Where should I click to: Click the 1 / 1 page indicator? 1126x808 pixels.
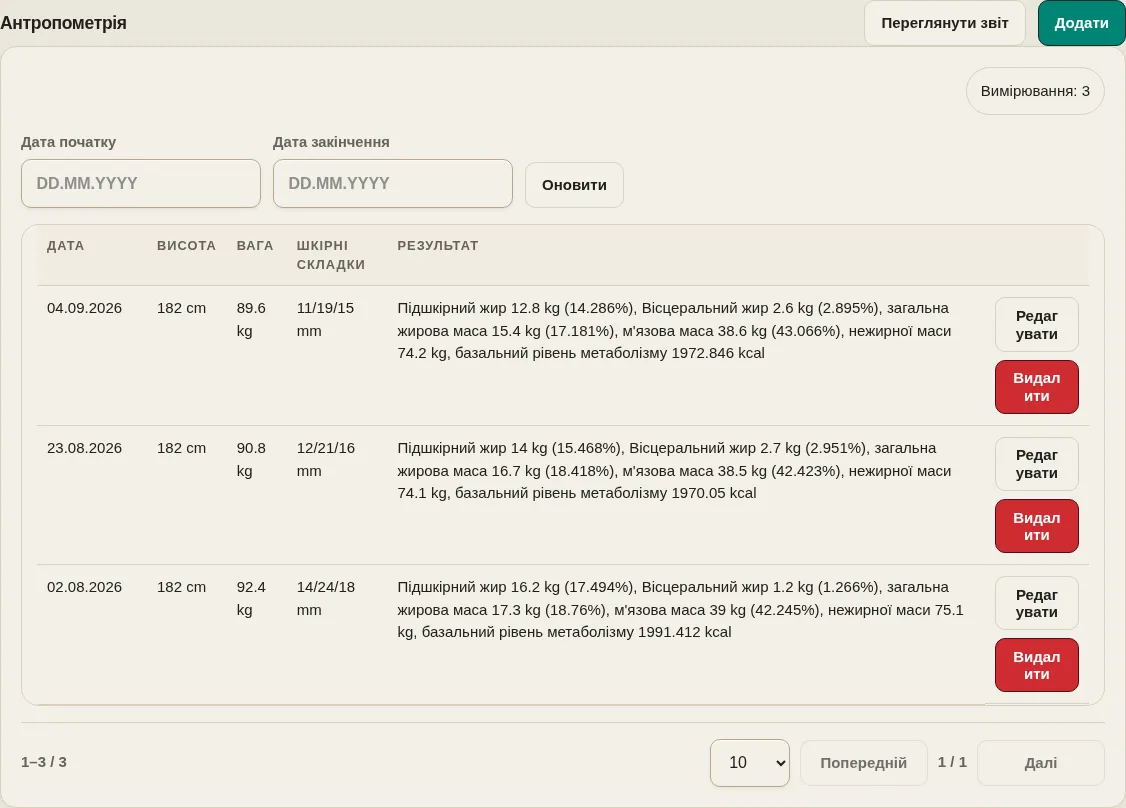952,762
